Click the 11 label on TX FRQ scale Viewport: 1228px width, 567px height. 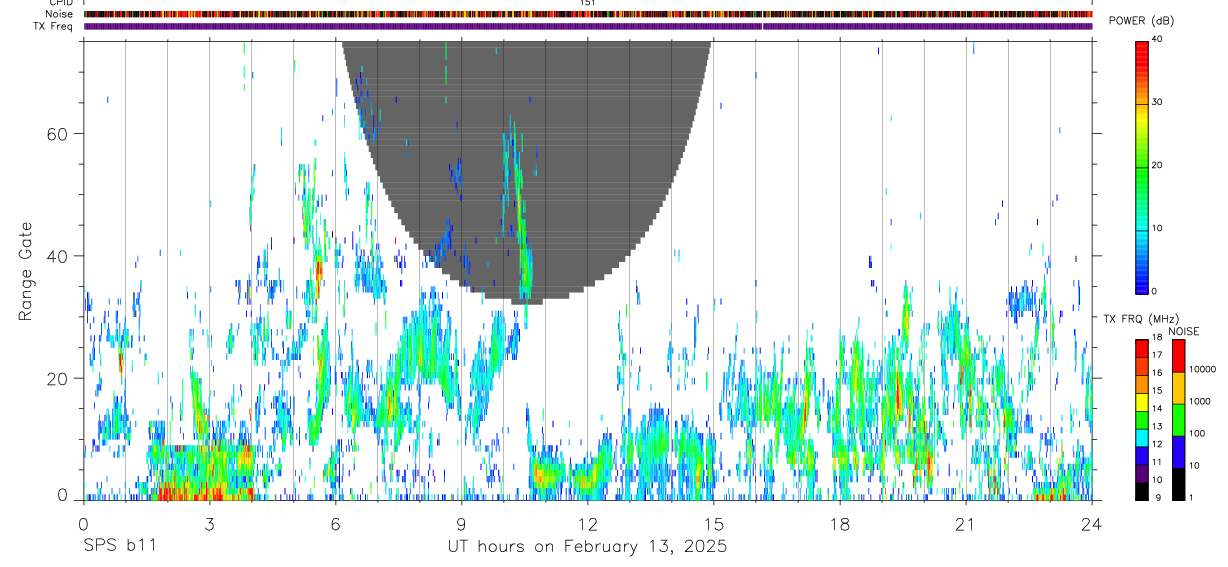click(x=1157, y=463)
